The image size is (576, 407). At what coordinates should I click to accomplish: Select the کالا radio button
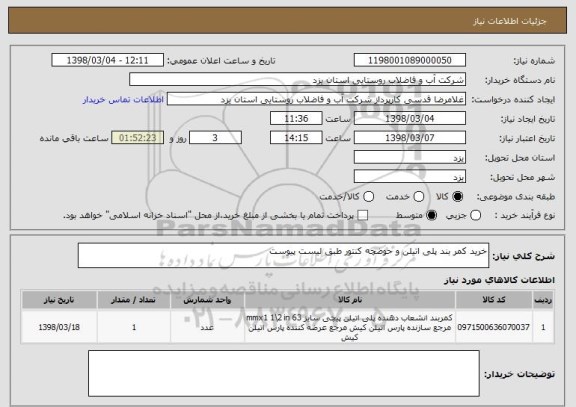pos(457,197)
